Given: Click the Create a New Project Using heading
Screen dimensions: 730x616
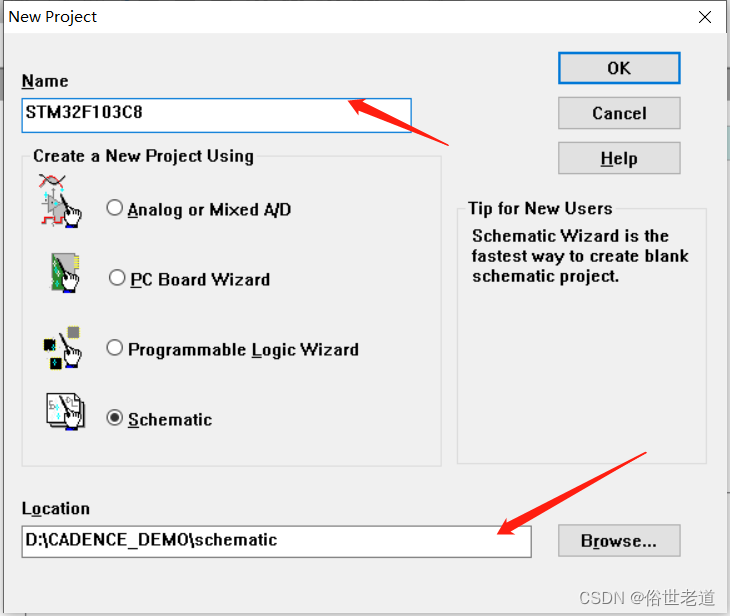Looking at the screenshot, I should [143, 156].
